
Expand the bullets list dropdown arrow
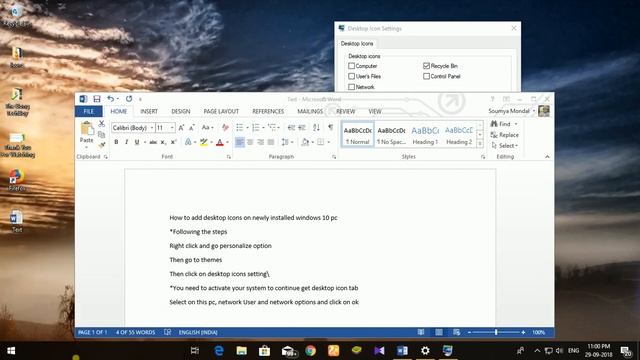(x=247, y=128)
